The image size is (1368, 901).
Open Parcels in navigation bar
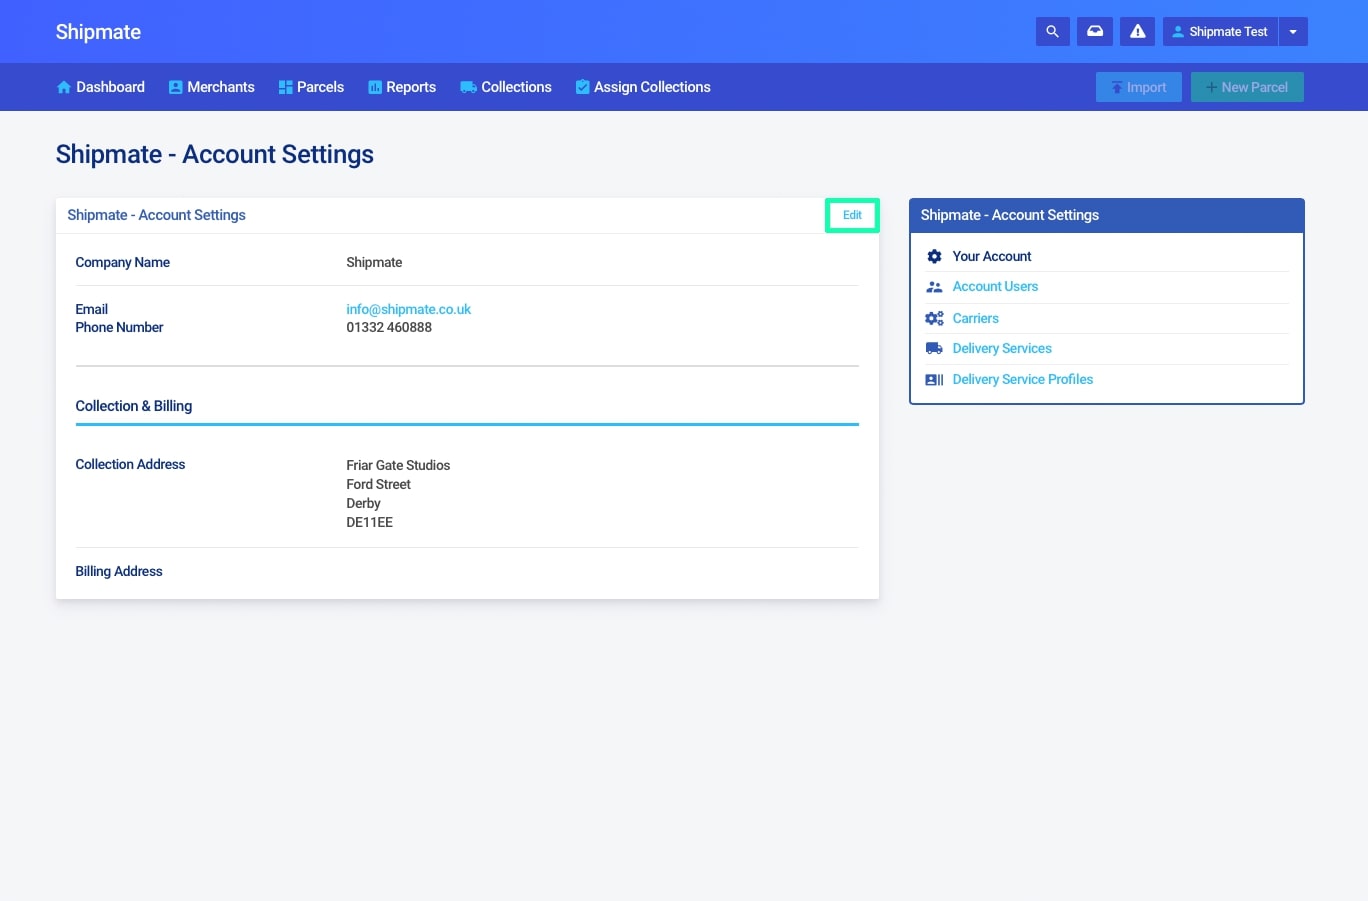click(311, 87)
